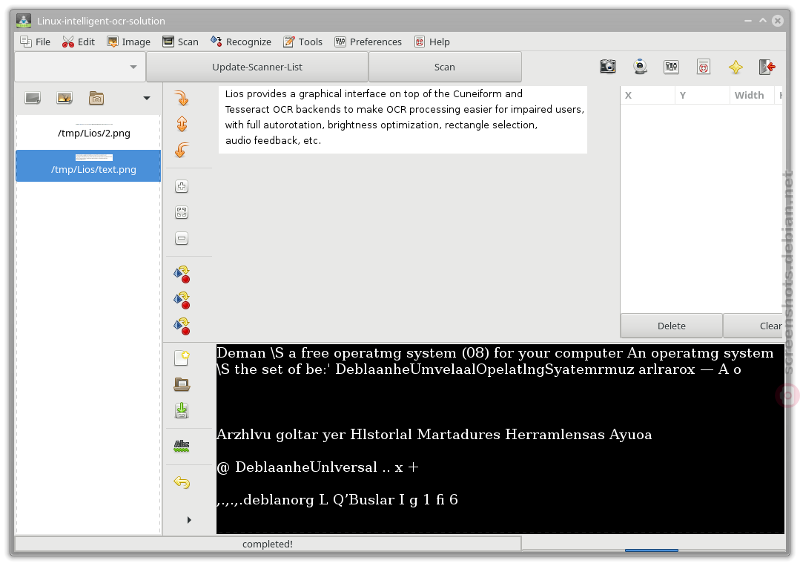
Task: Click the zoom-fit icon
Action: click(182, 212)
